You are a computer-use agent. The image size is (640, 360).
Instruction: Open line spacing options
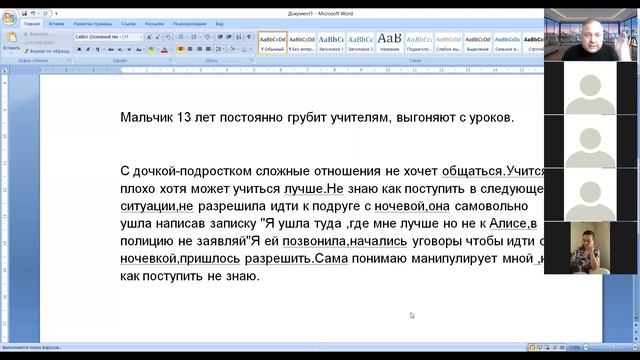220,49
